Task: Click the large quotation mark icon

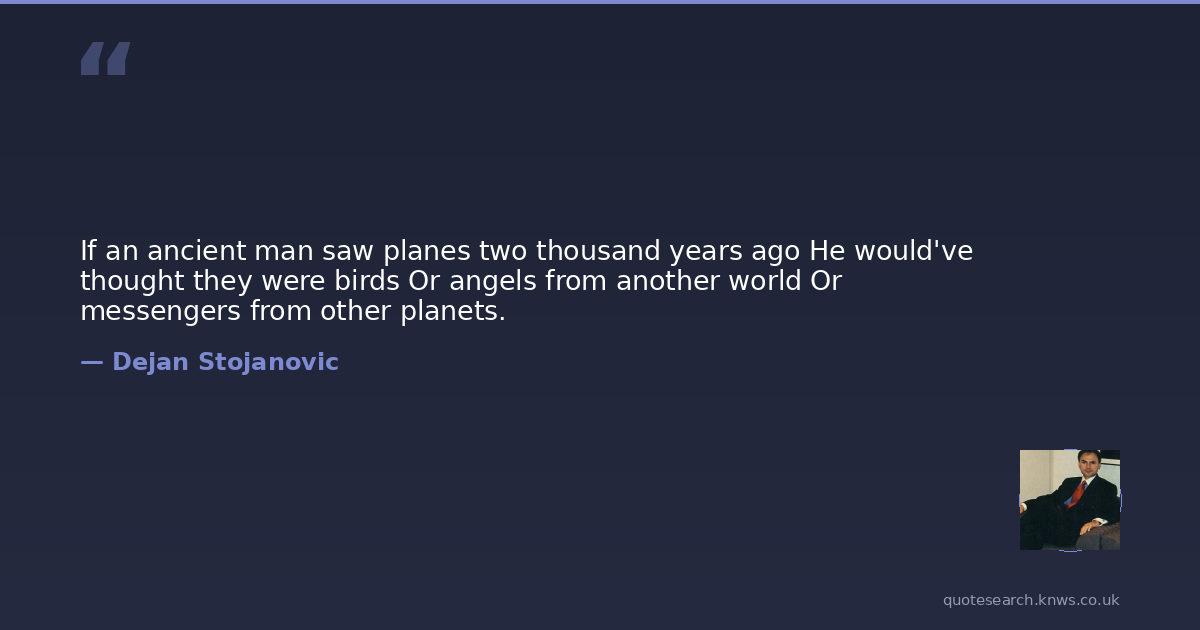Action: (105, 59)
